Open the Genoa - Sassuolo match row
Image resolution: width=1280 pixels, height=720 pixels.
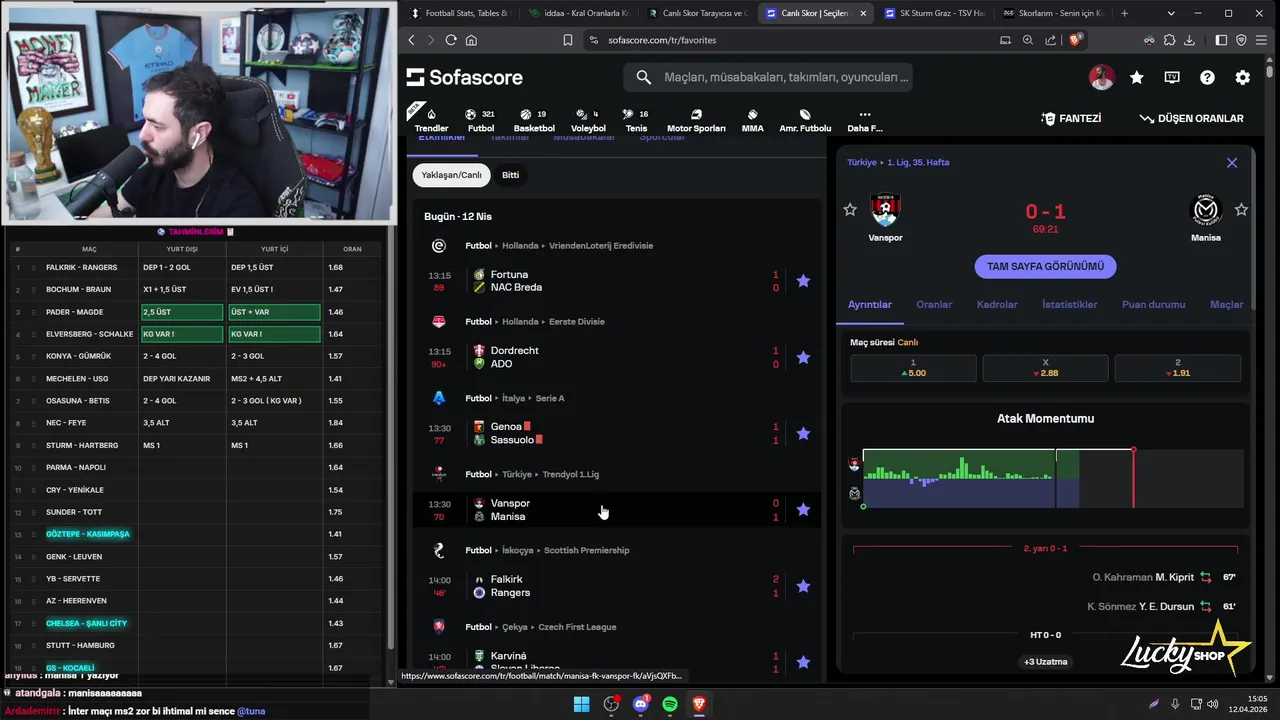[x=616, y=433]
